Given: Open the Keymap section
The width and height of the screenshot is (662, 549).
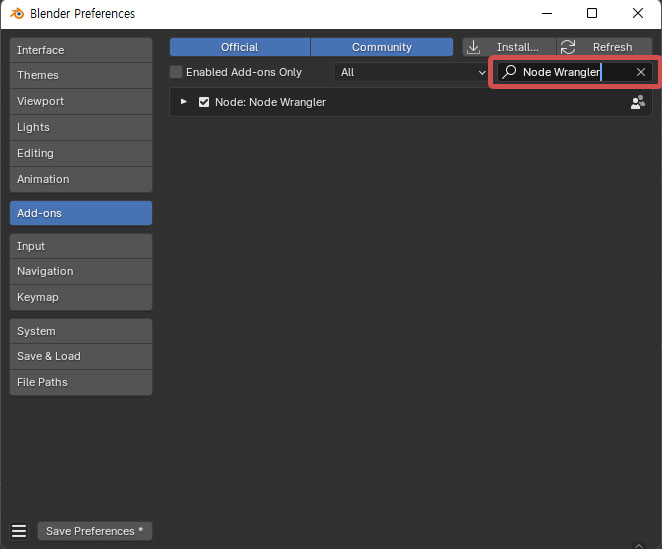Looking at the screenshot, I should tap(81, 297).
